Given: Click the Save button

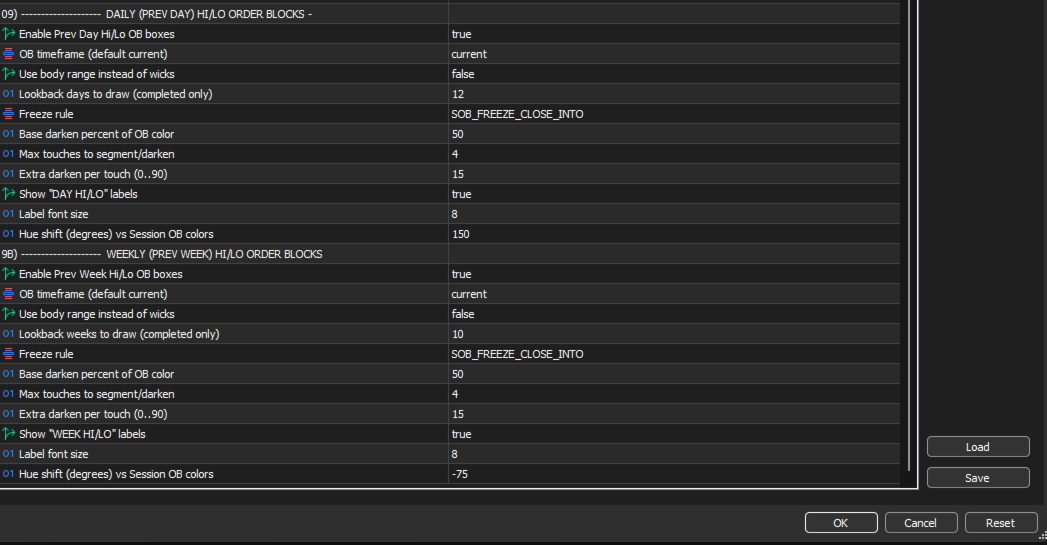Looking at the screenshot, I should click(977, 478).
